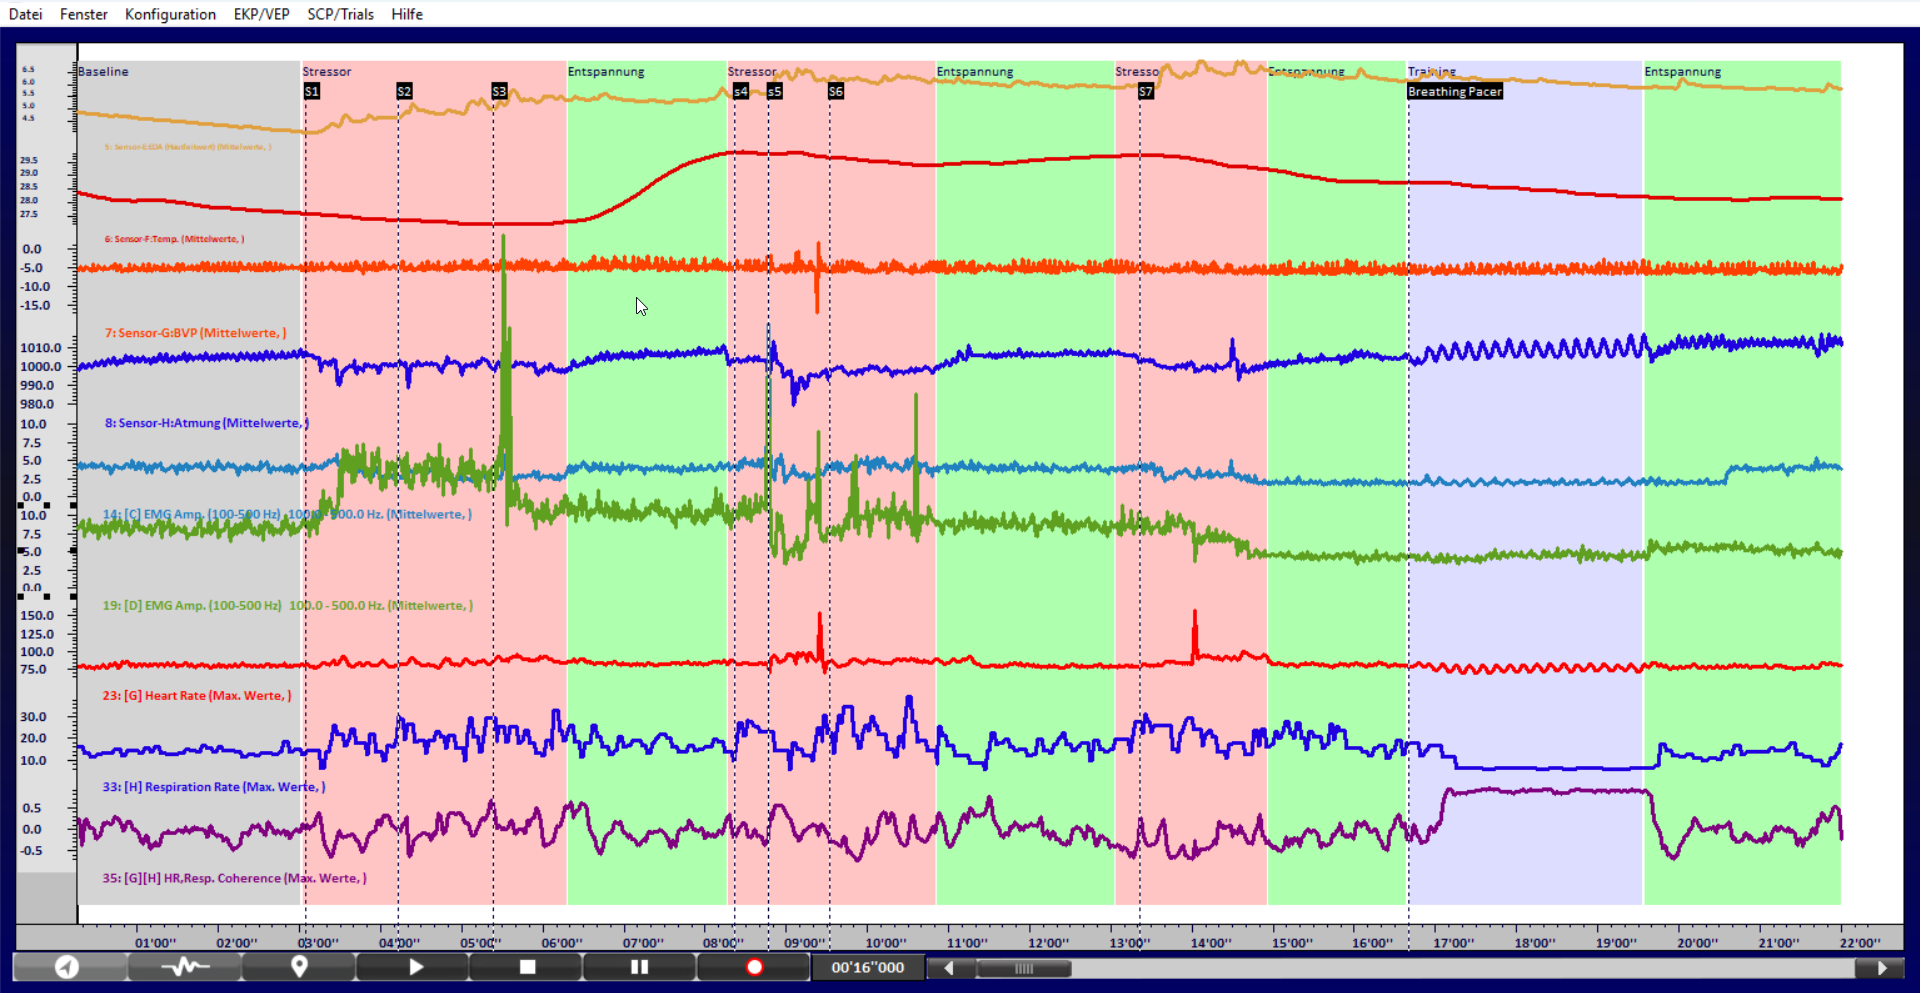This screenshot has width=1920, height=993.
Task: Open the Datei menu
Action: (25, 14)
